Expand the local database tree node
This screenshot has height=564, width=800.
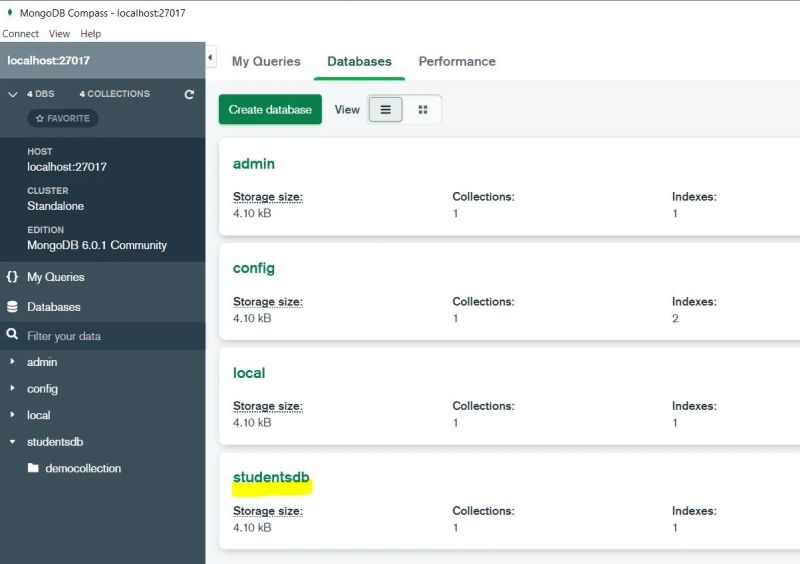coord(12,414)
